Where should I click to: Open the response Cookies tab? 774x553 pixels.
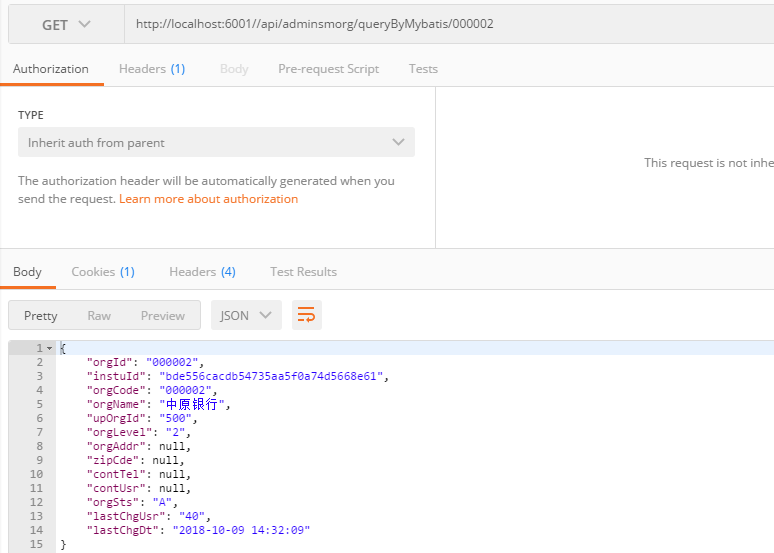[103, 272]
